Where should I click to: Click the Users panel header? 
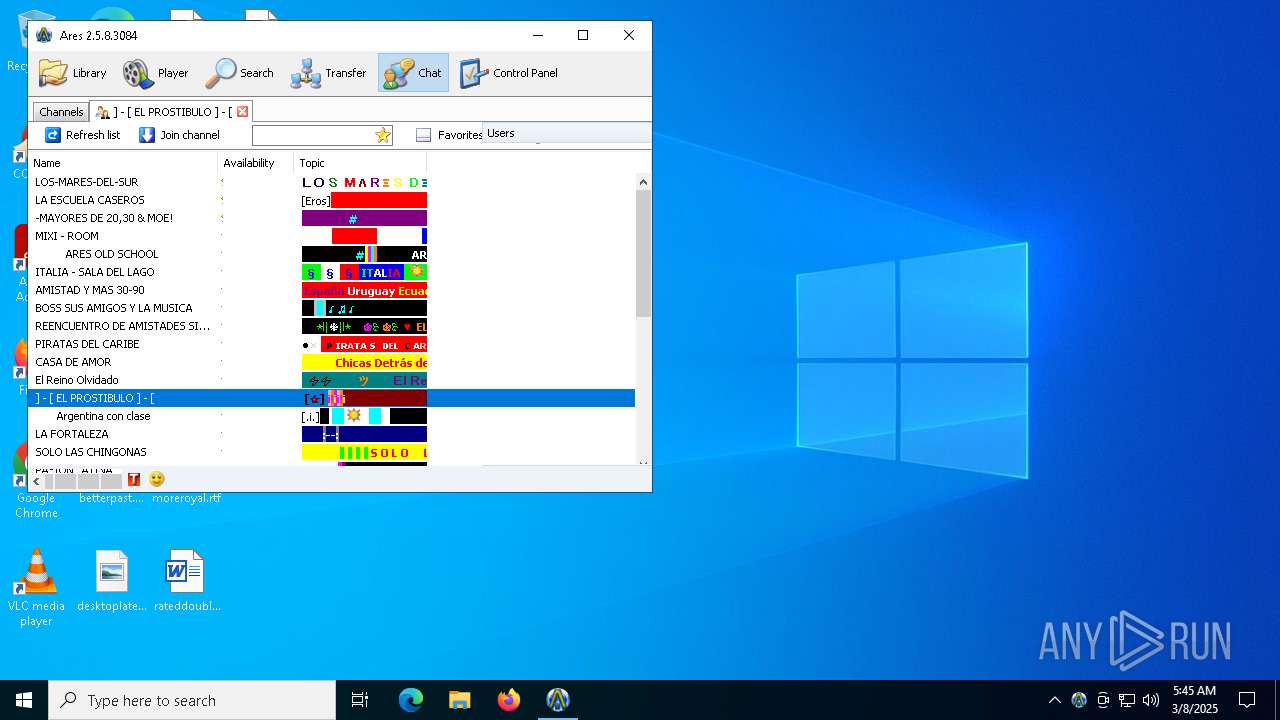pyautogui.click(x=567, y=133)
